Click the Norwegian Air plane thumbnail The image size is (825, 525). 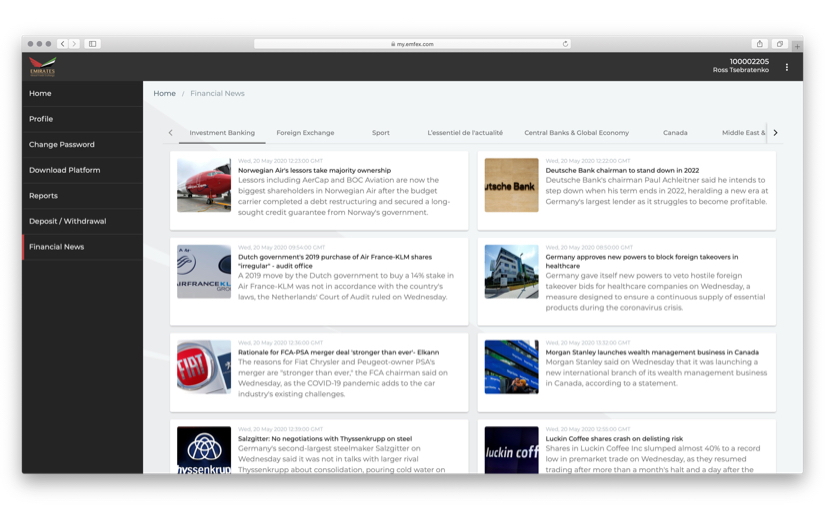[x=204, y=185]
